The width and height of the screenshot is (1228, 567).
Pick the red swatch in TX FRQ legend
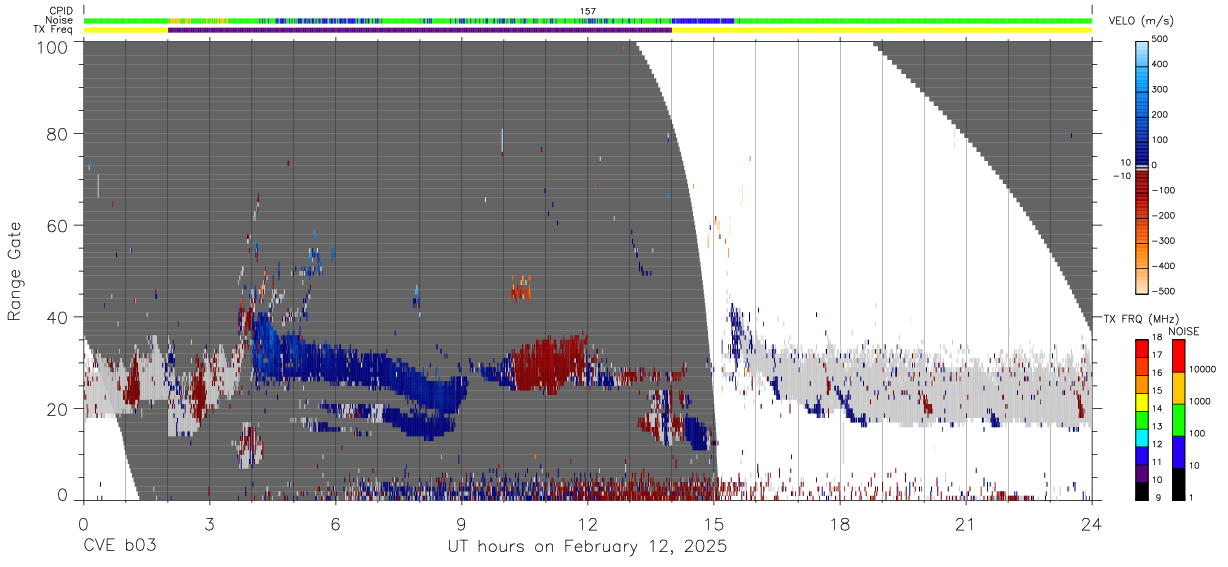click(1142, 346)
